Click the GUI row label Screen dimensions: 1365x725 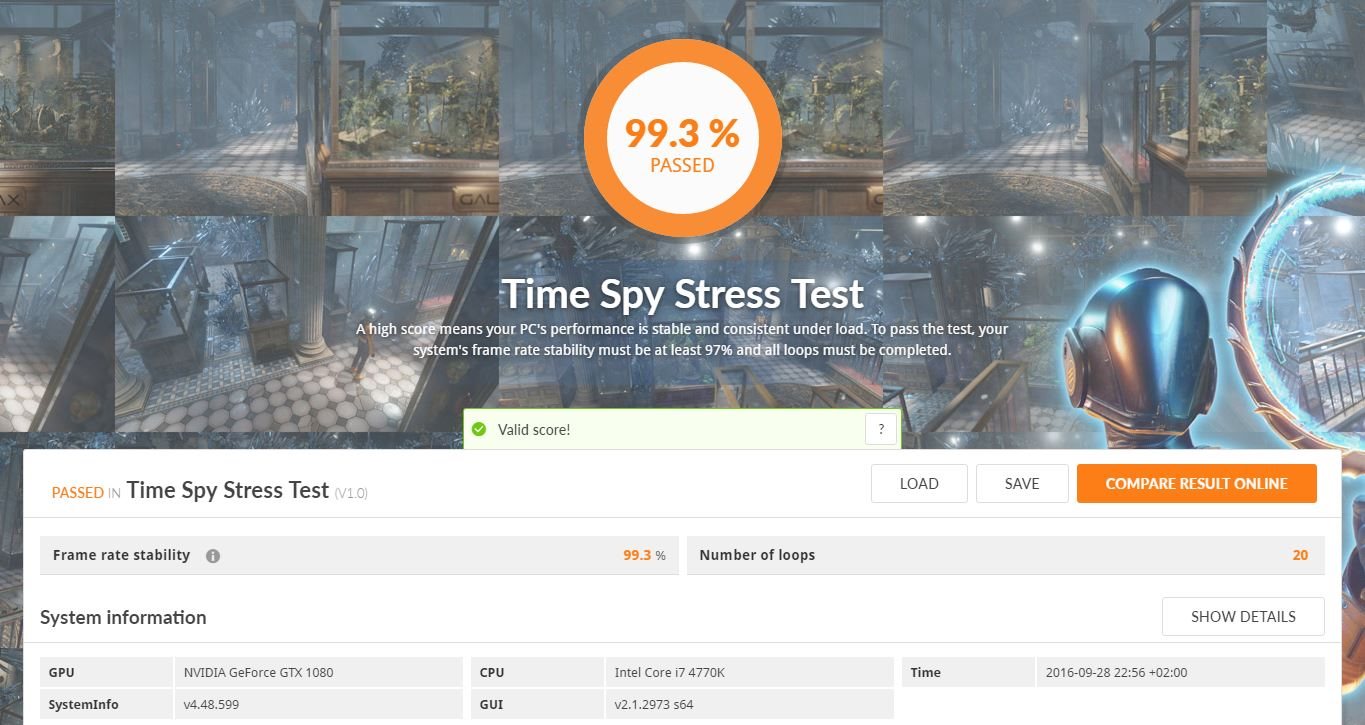pyautogui.click(x=491, y=705)
